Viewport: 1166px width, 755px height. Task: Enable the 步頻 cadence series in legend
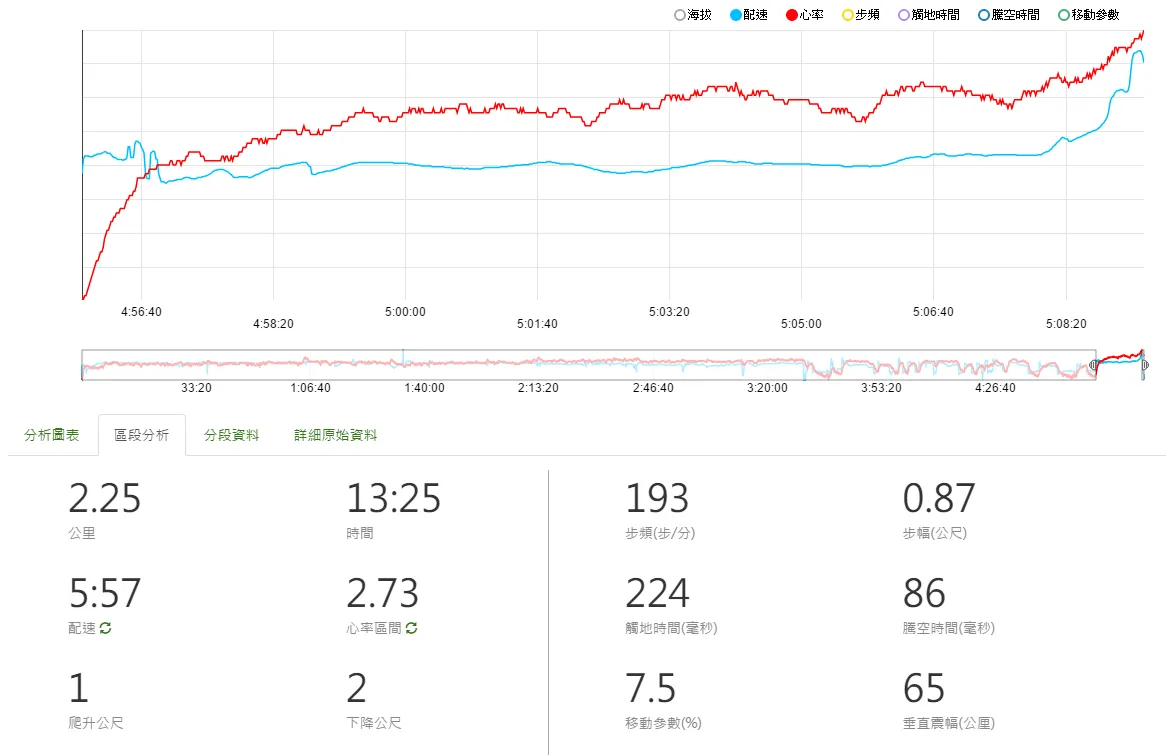tap(860, 15)
